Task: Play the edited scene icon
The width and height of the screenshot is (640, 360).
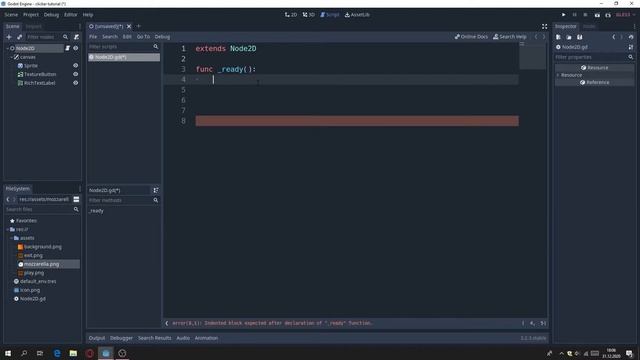Action: [x=597, y=15]
